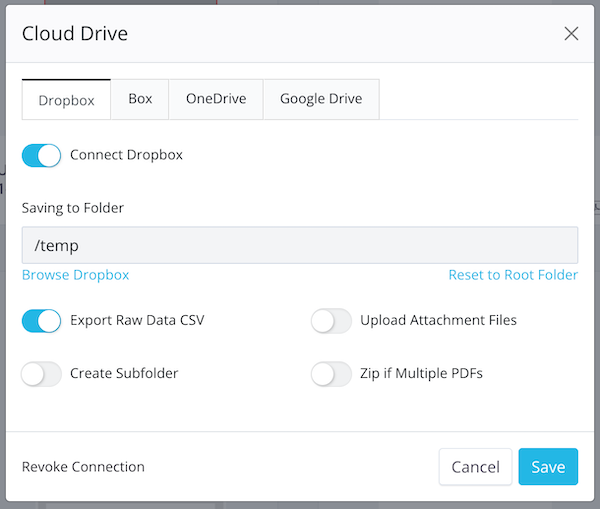Disable the Connect Dropbox switch
This screenshot has width=600, height=509.
pos(41,156)
